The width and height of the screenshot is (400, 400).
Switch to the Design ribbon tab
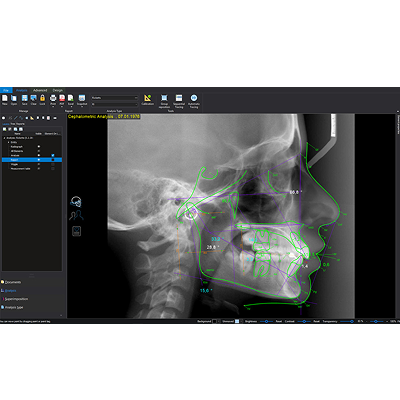(x=58, y=90)
